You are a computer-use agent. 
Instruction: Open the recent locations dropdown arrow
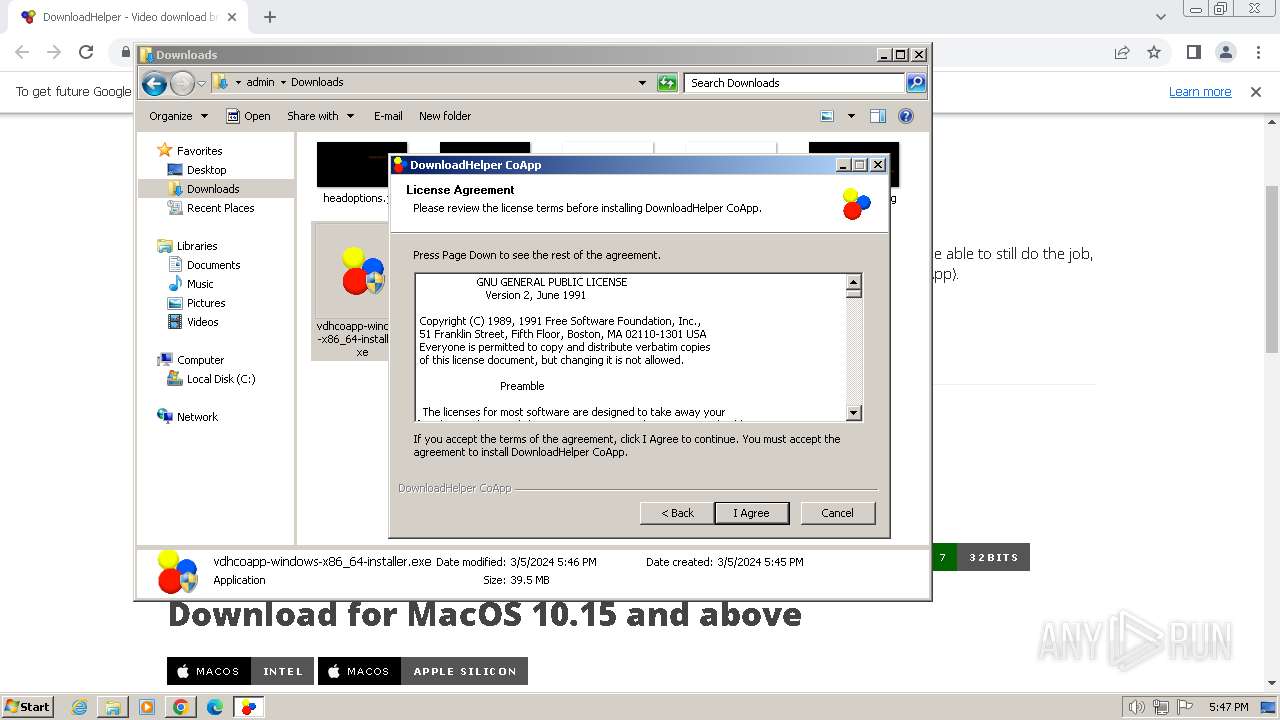[x=201, y=83]
